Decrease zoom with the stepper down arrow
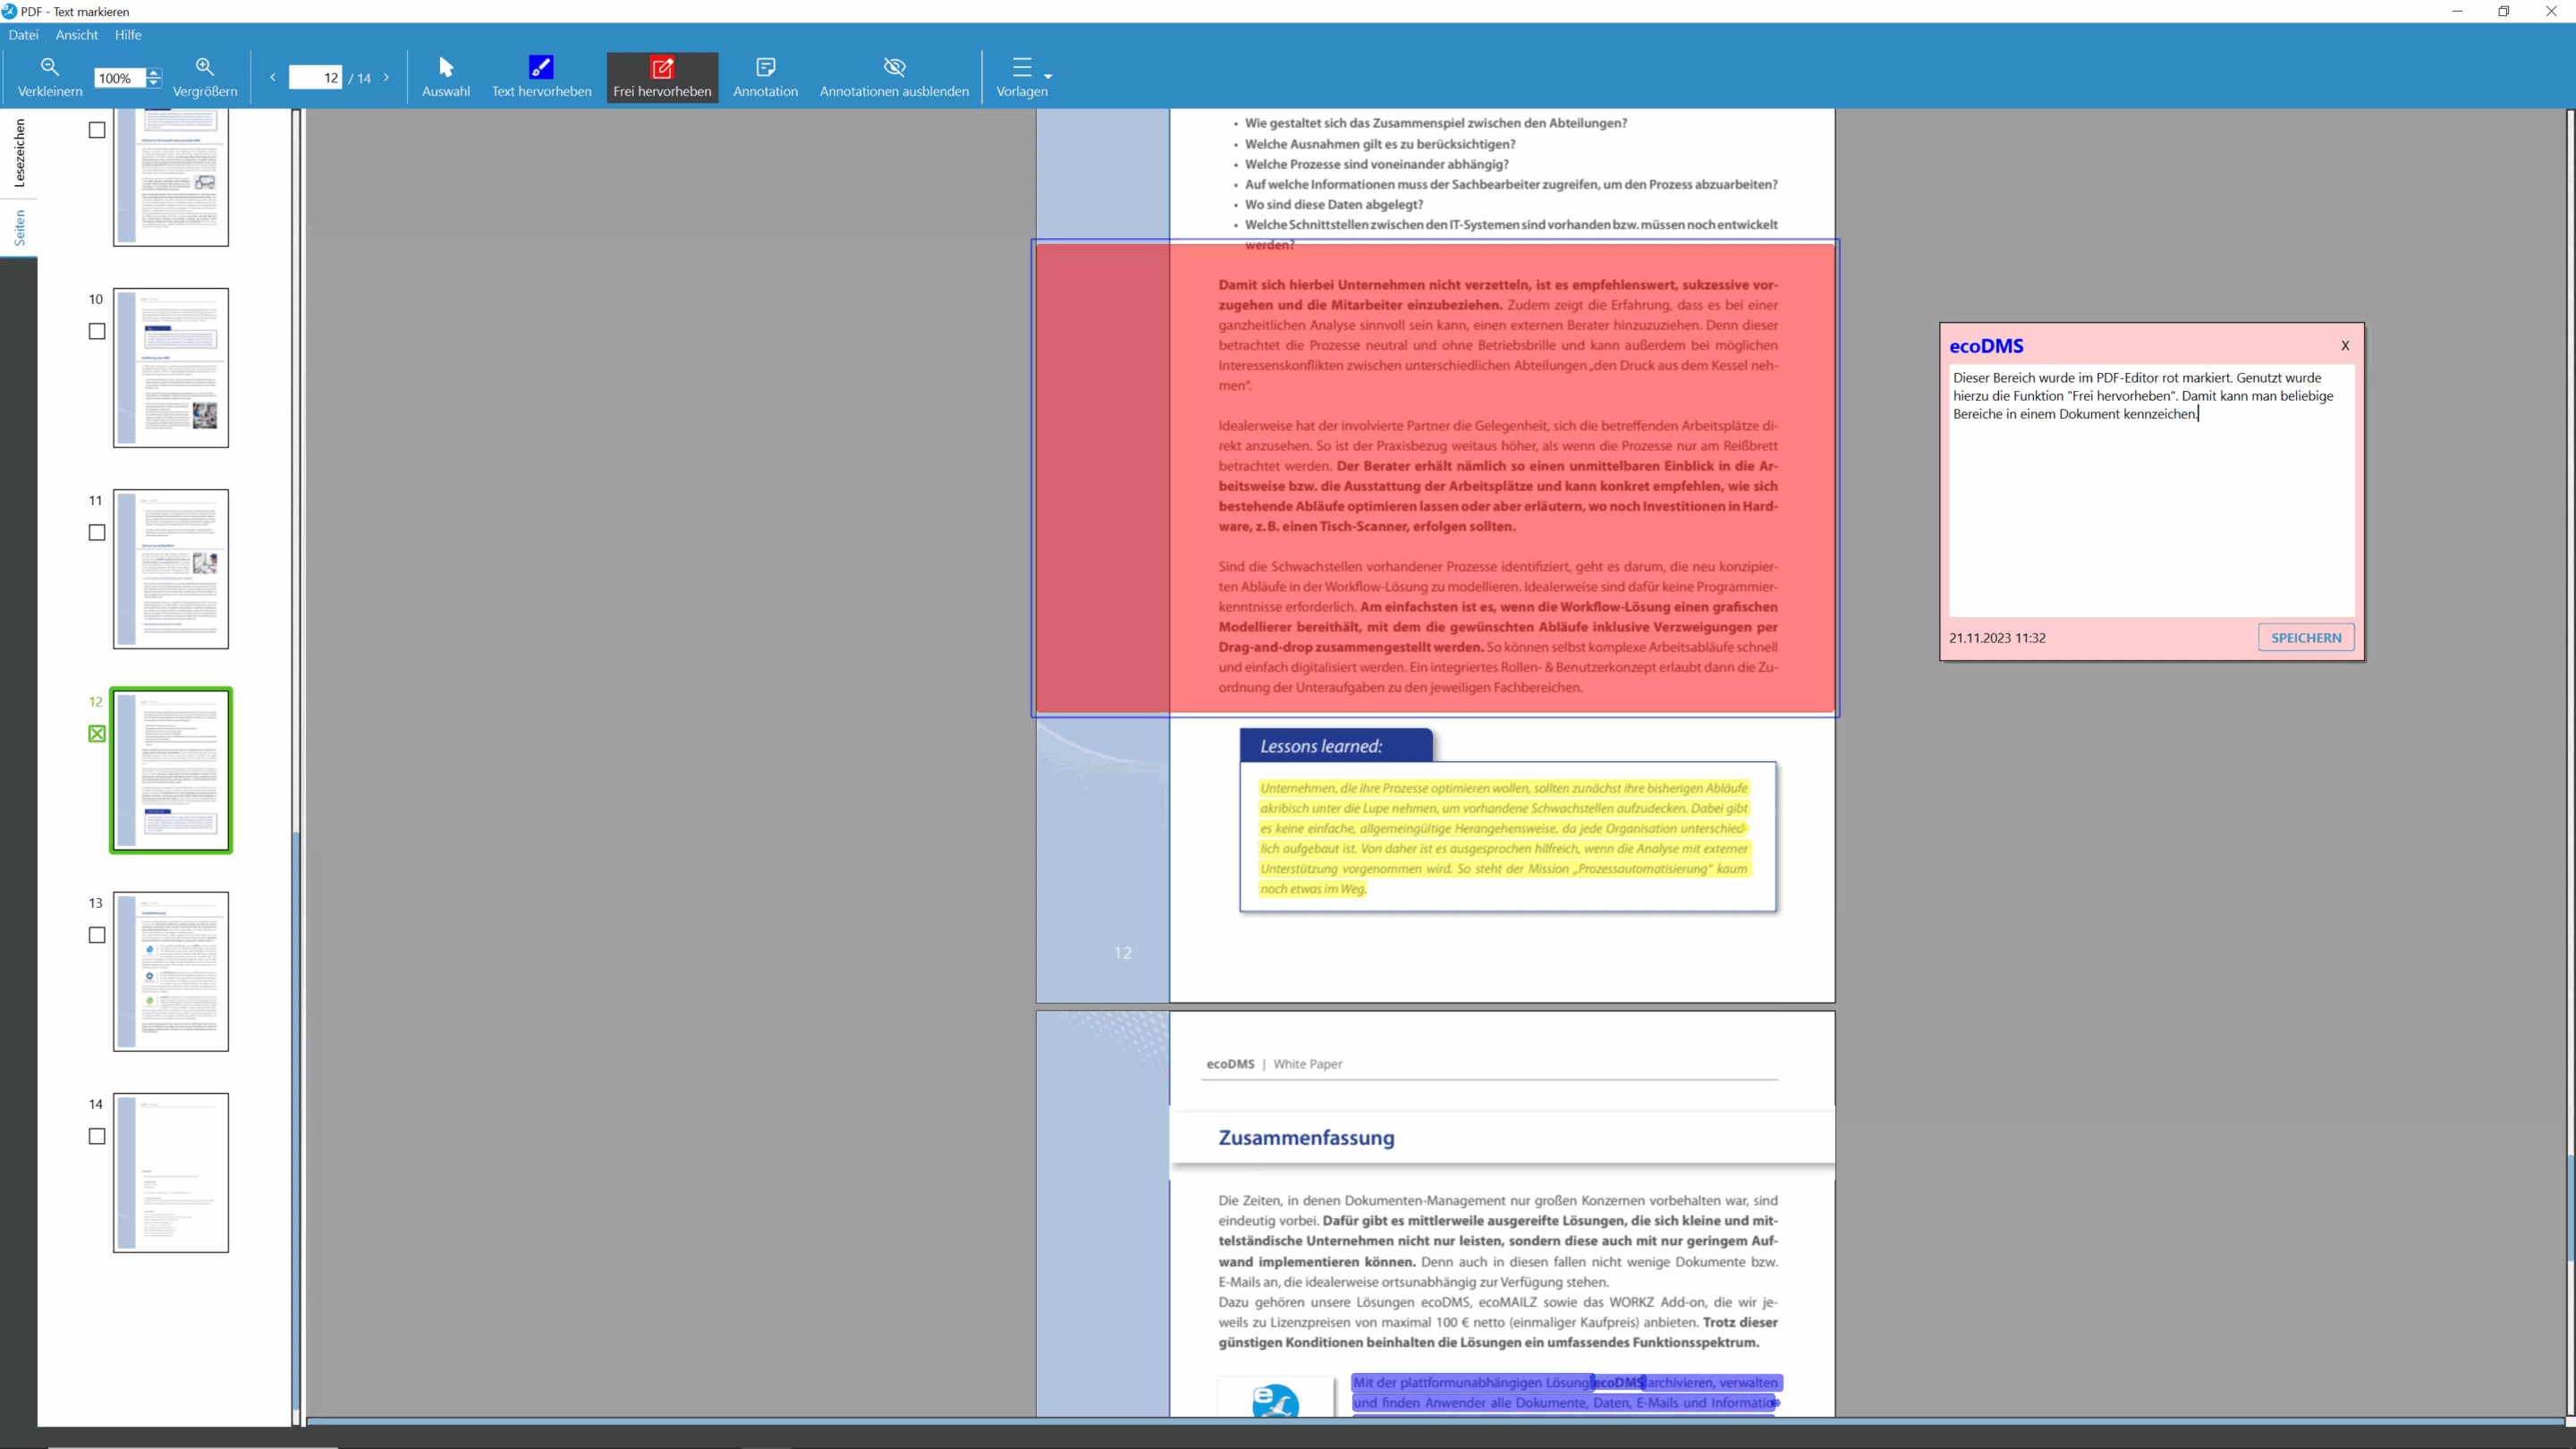Screen dimensions: 2576x1449 point(153,83)
